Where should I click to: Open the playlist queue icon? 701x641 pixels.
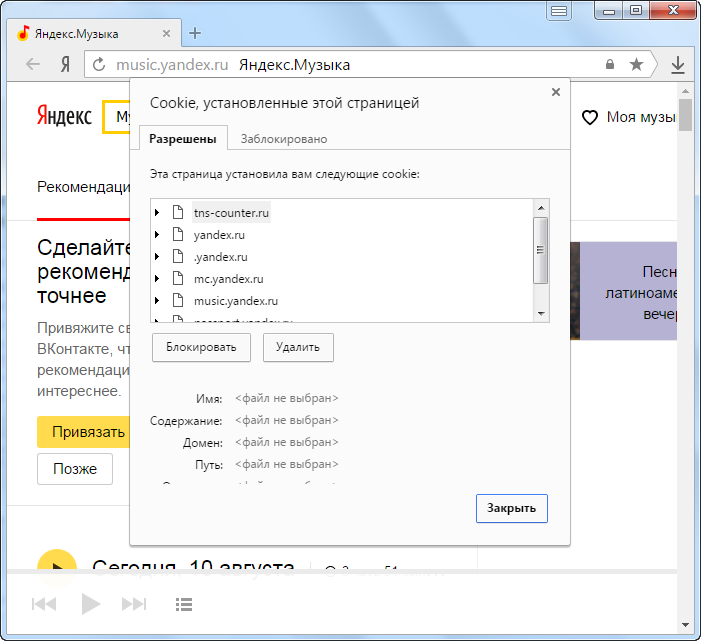click(184, 604)
